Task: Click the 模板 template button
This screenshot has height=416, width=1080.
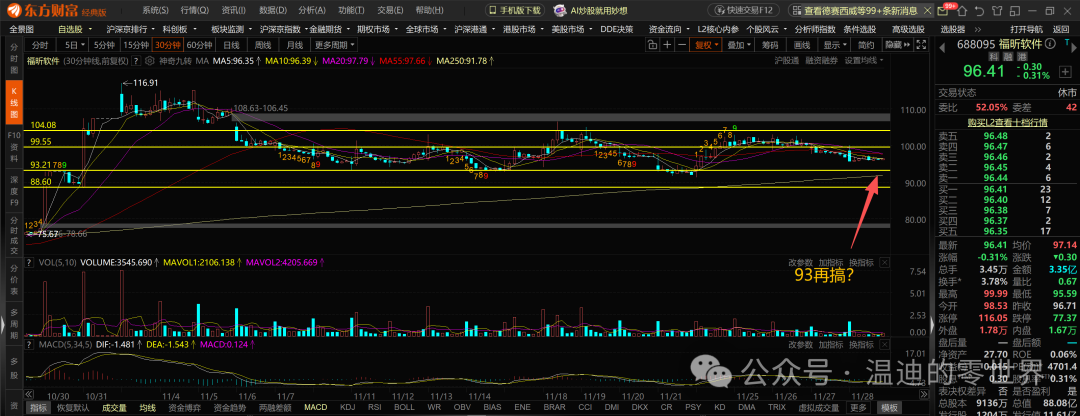Action: tap(889, 408)
